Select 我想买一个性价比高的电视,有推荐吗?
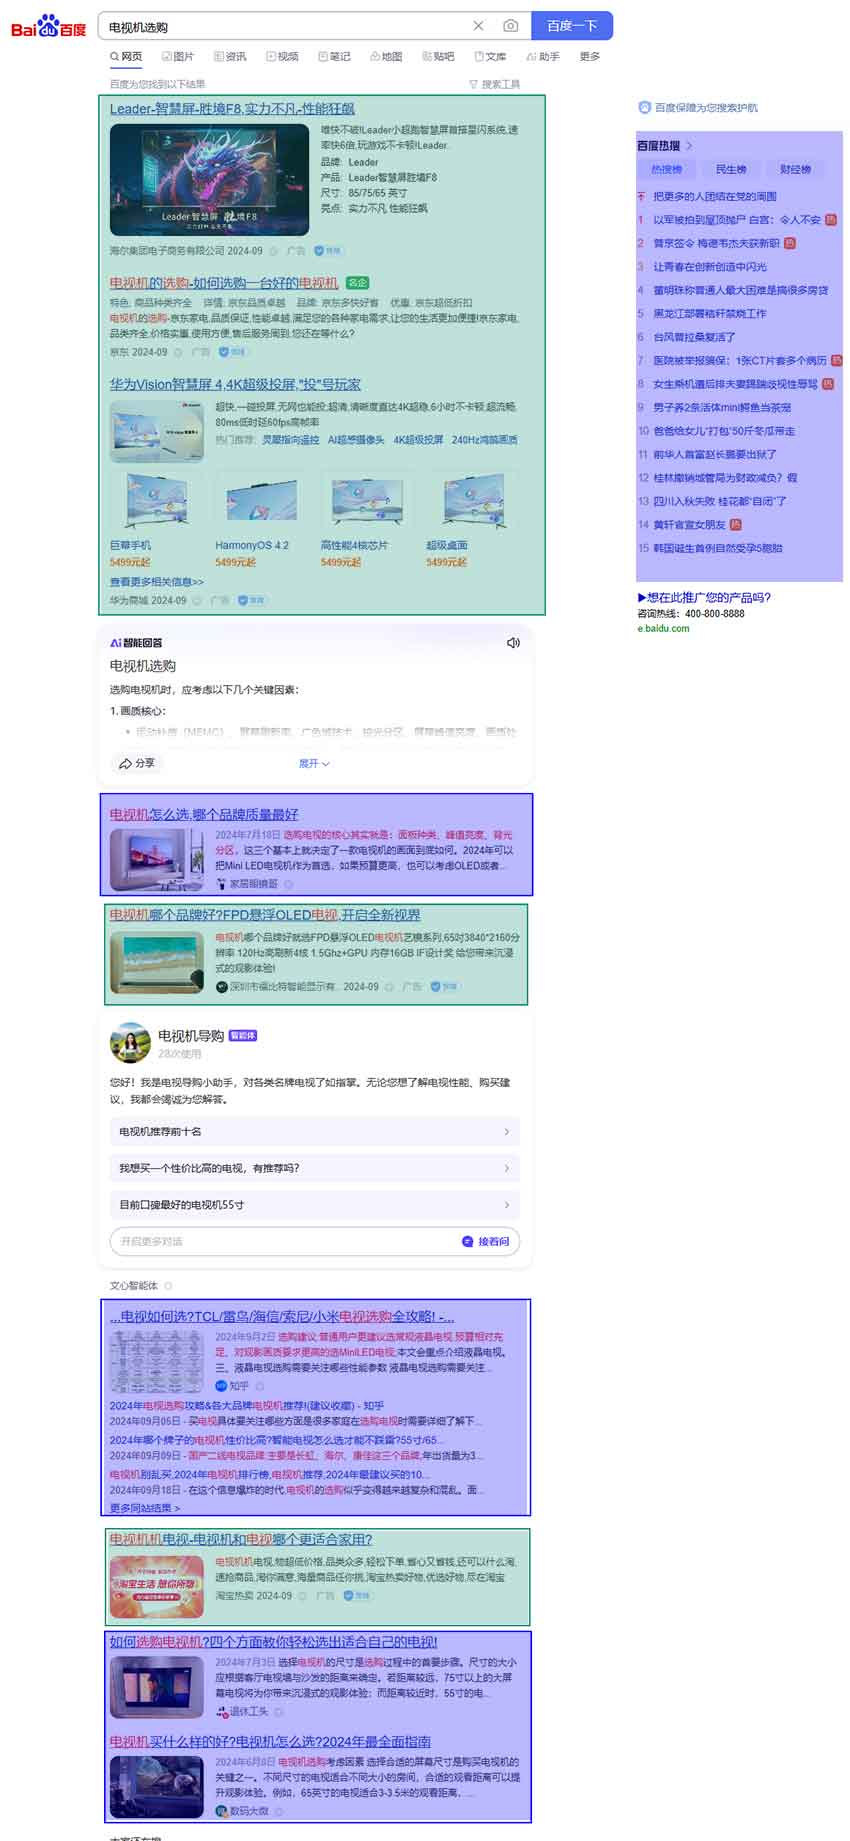This screenshot has width=850, height=1841. point(315,1168)
